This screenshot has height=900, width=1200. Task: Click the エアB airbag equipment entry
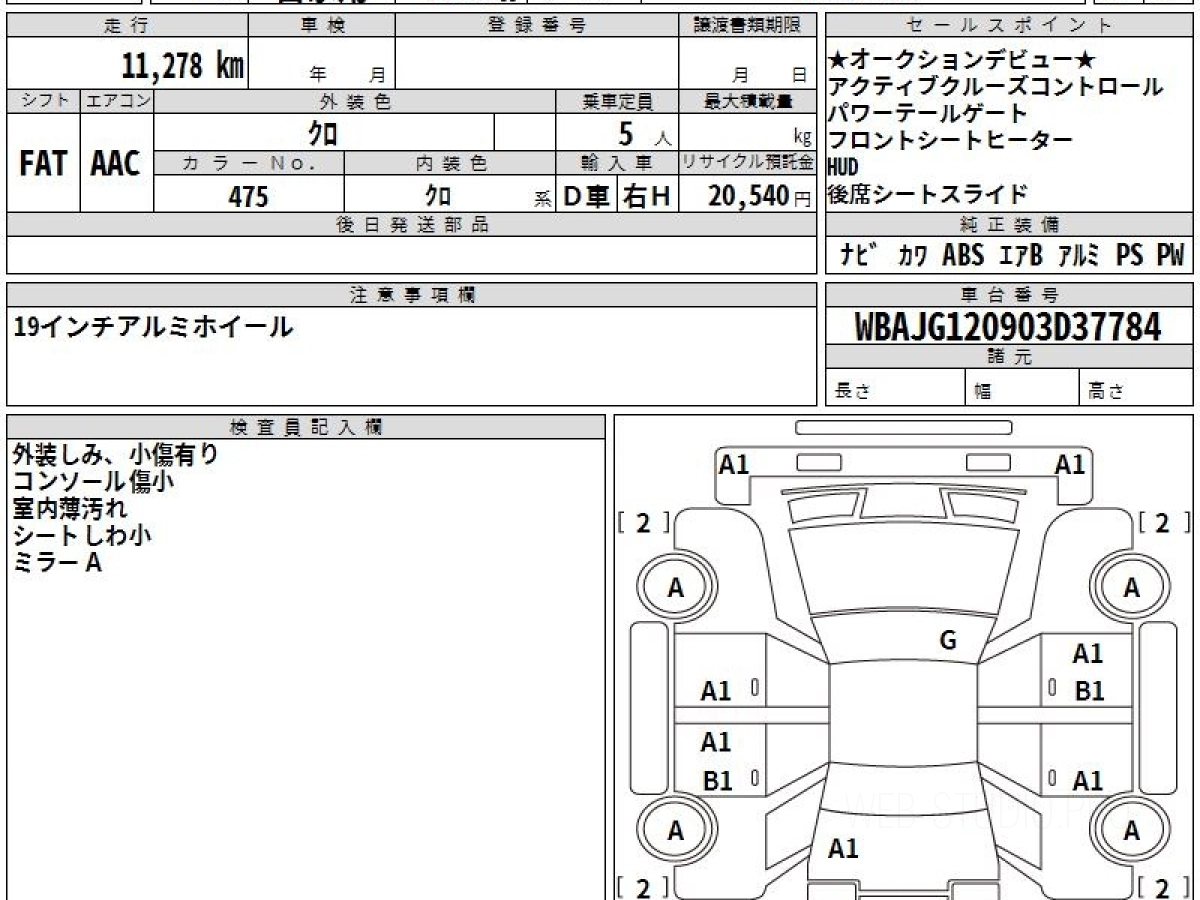click(1022, 255)
